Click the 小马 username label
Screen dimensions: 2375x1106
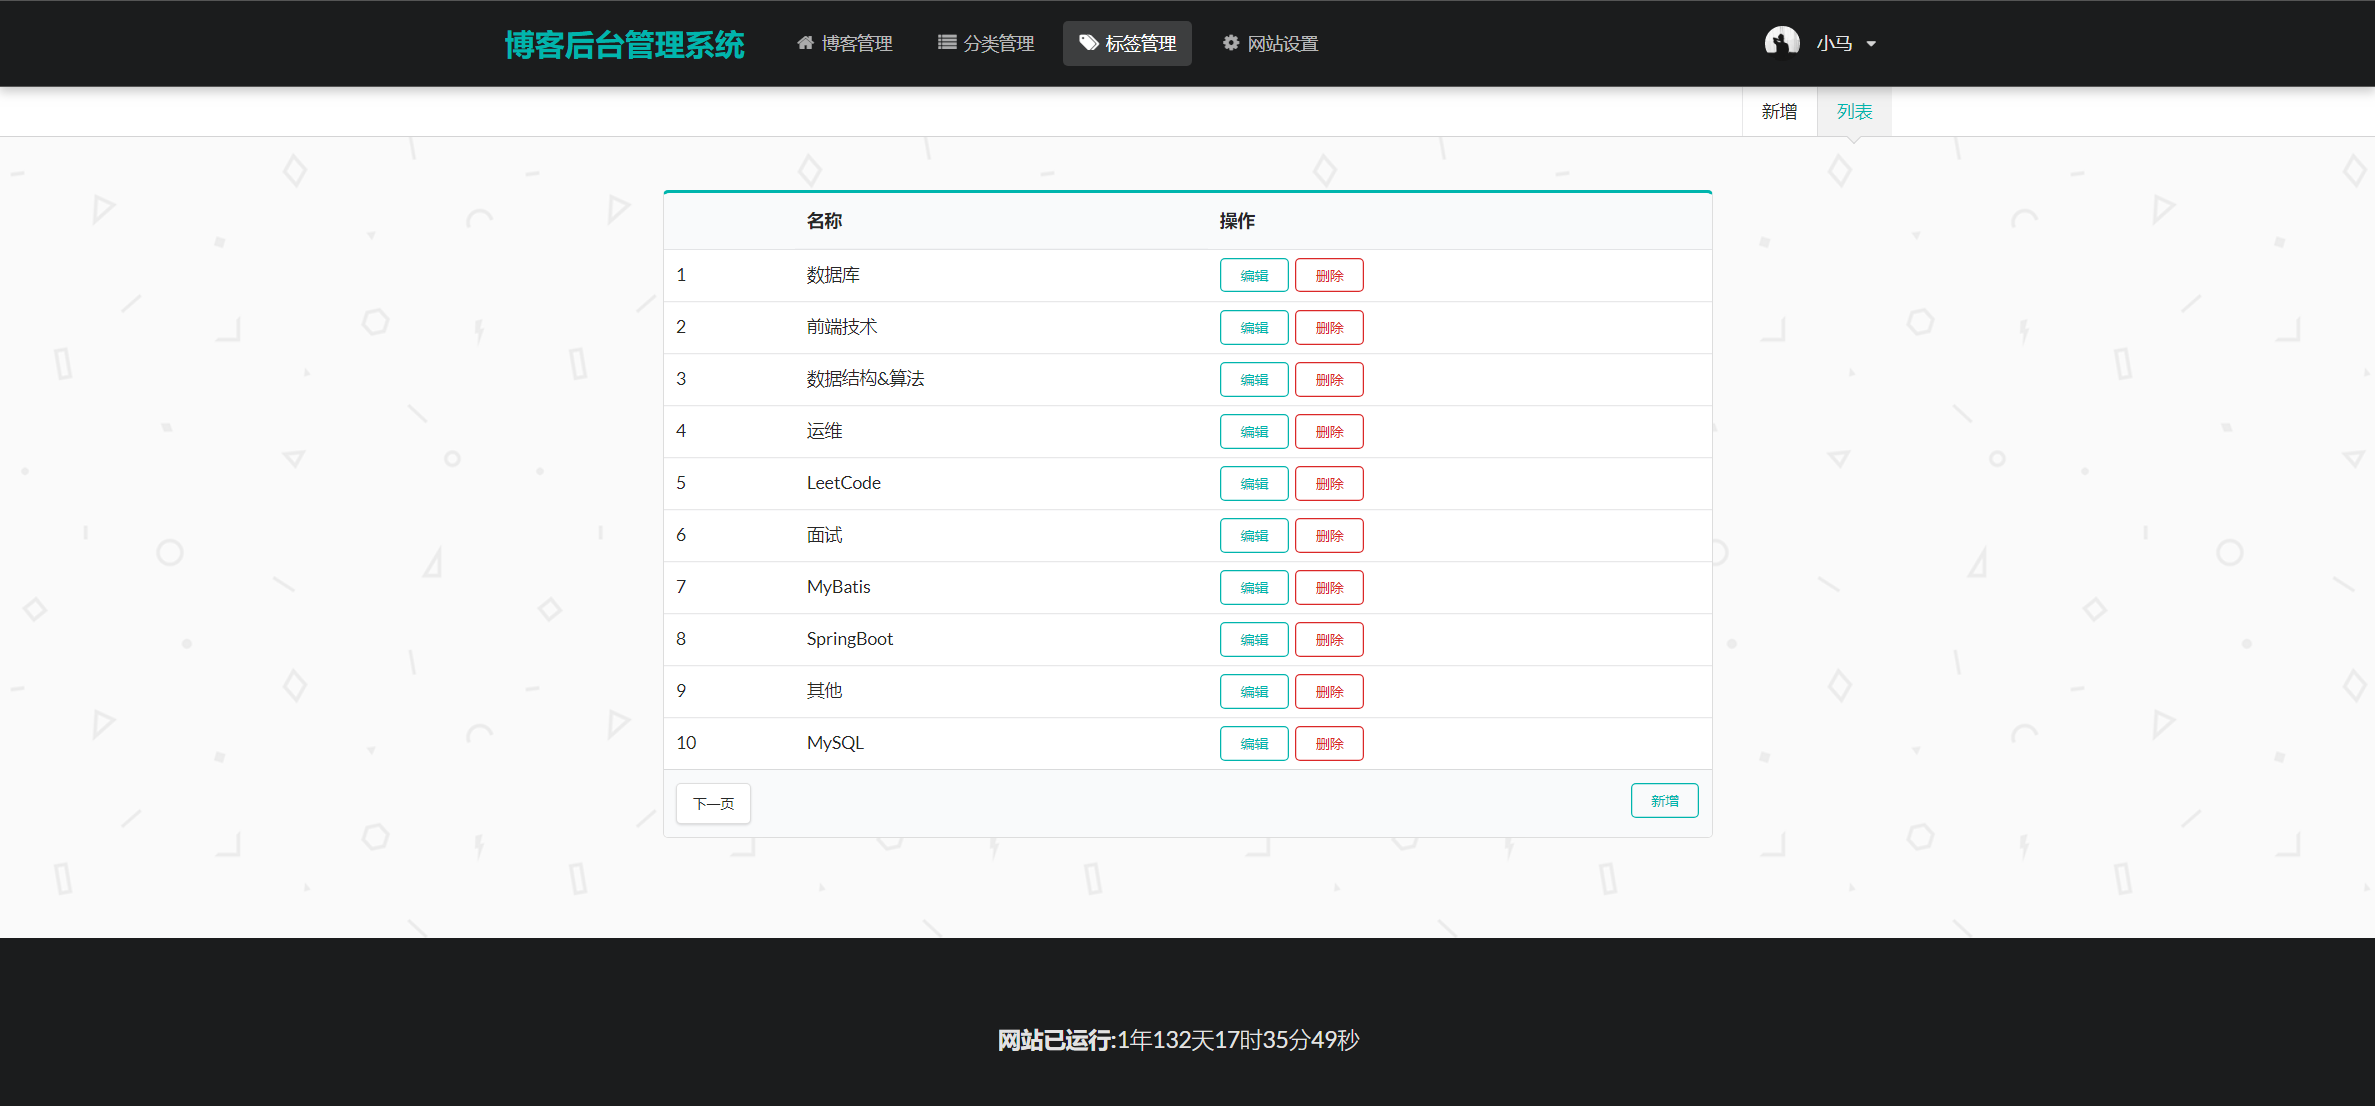(1834, 43)
